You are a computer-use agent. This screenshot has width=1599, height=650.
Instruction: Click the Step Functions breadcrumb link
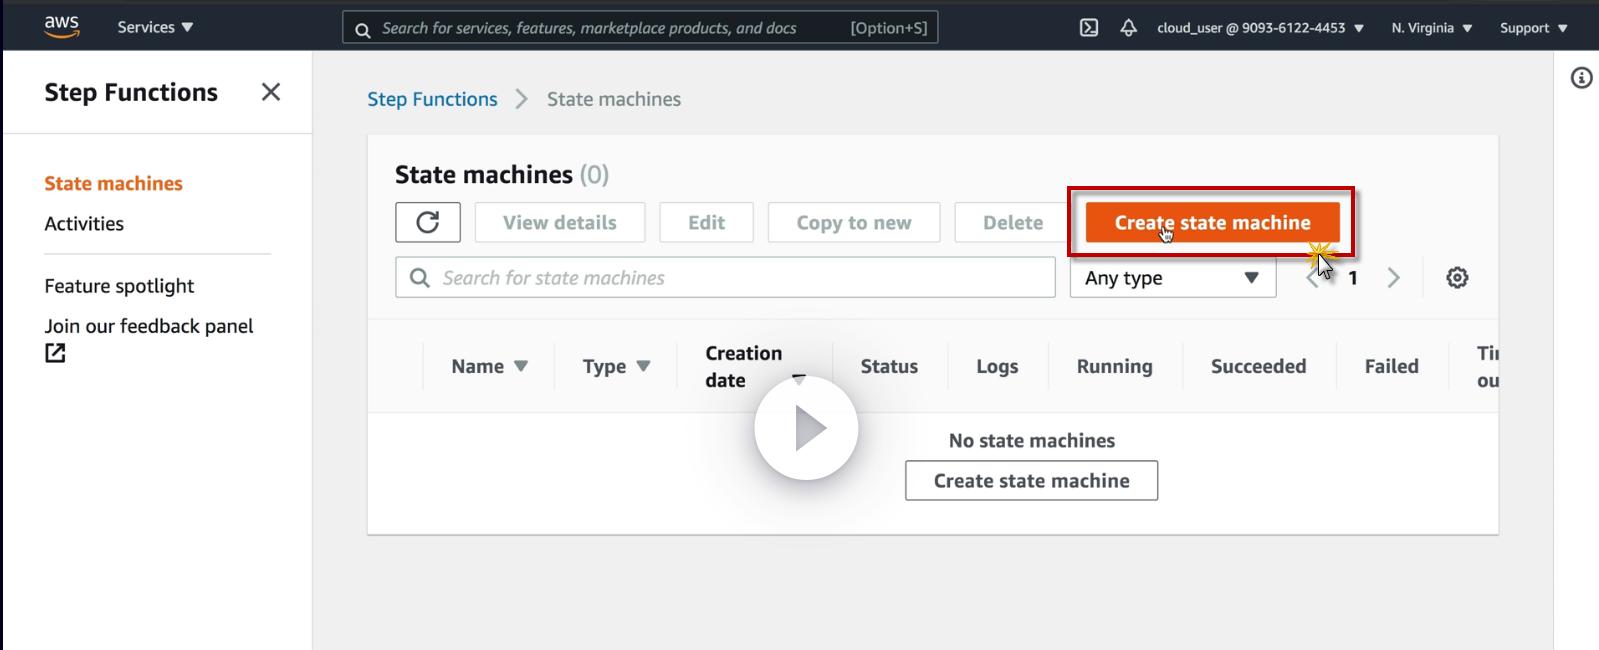(x=432, y=99)
